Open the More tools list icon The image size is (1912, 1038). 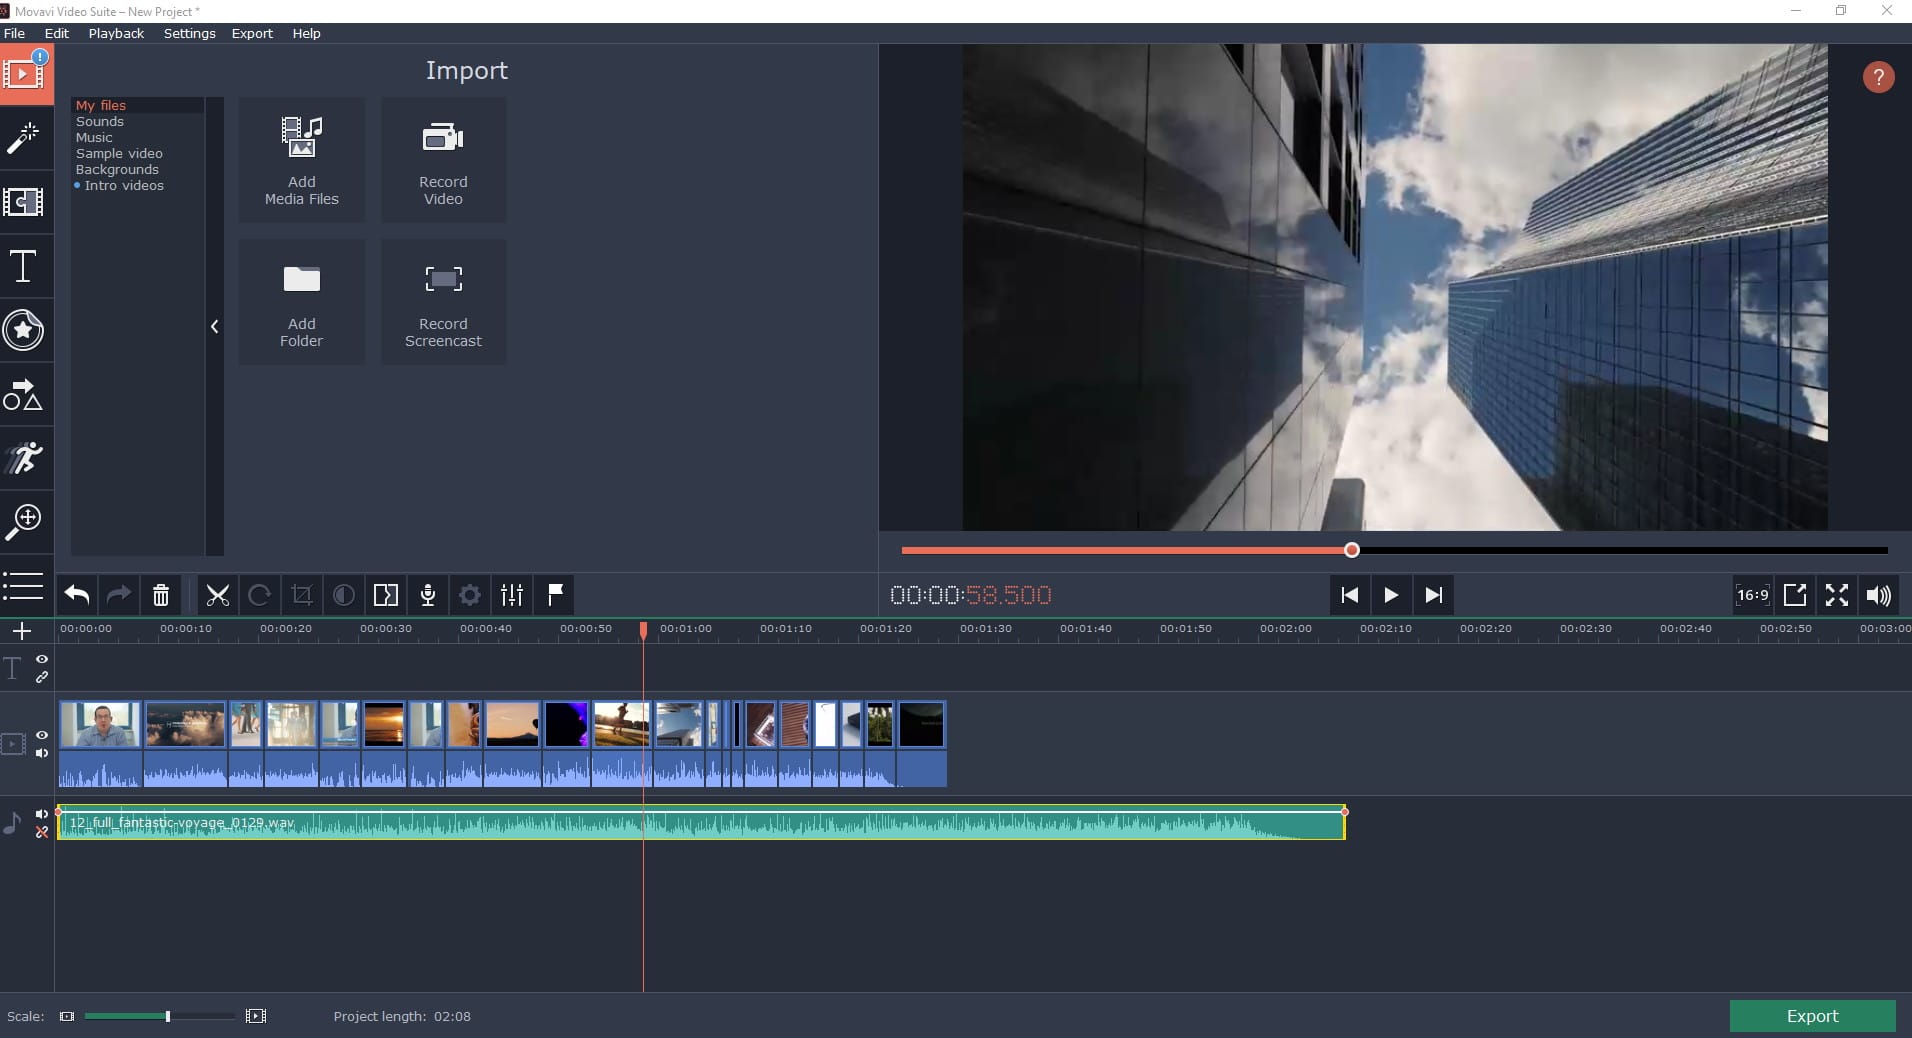[23, 585]
